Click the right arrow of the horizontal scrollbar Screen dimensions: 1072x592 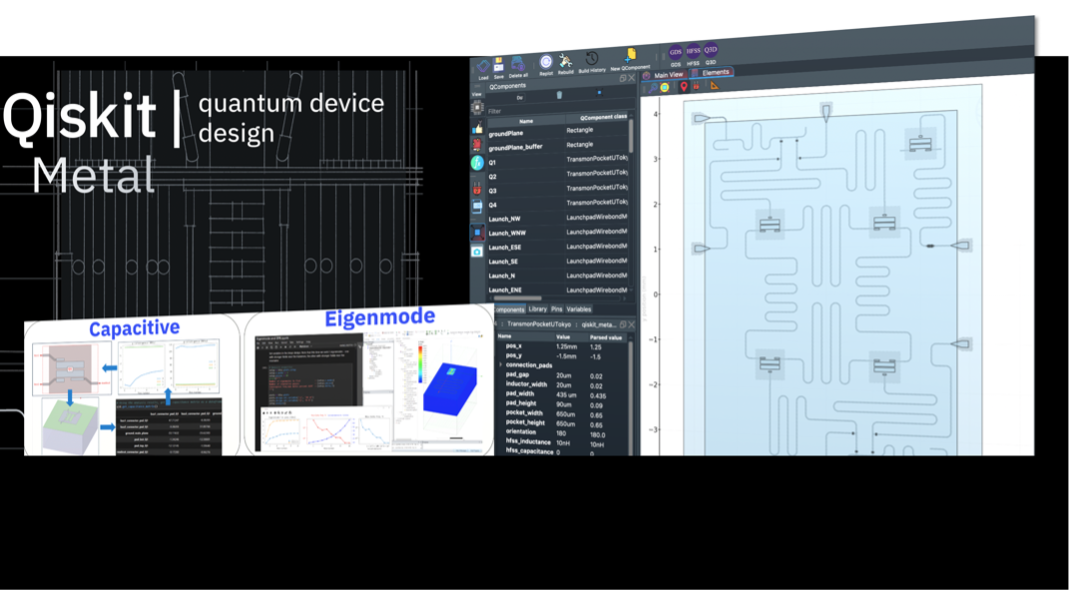click(624, 299)
